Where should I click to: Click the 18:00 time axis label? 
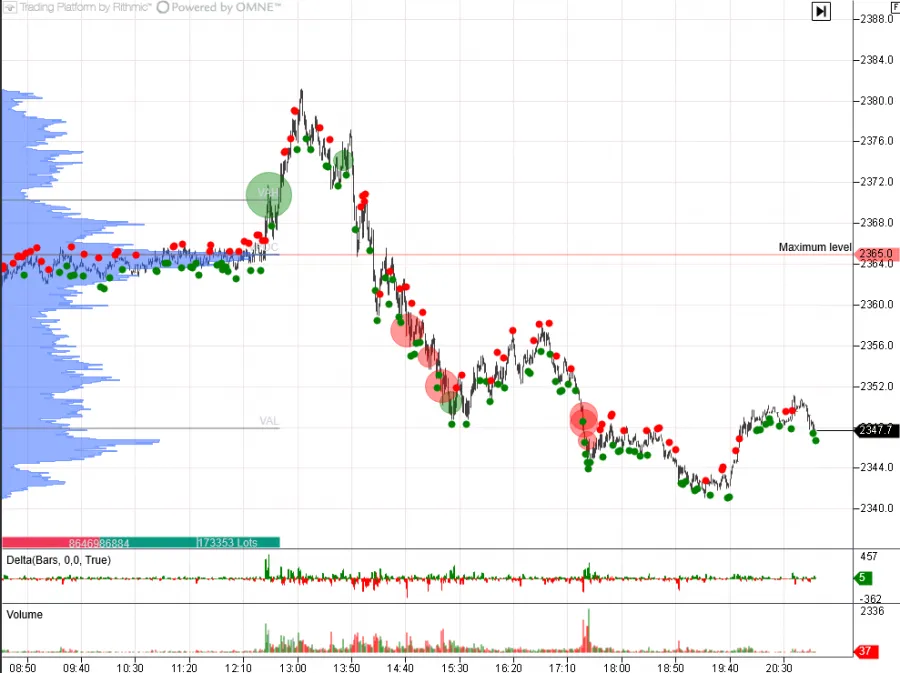(x=617, y=667)
